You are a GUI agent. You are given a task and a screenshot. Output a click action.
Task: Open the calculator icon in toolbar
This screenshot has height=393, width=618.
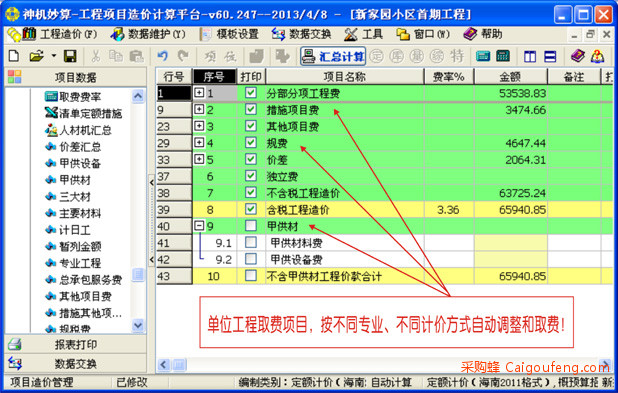tap(503, 56)
